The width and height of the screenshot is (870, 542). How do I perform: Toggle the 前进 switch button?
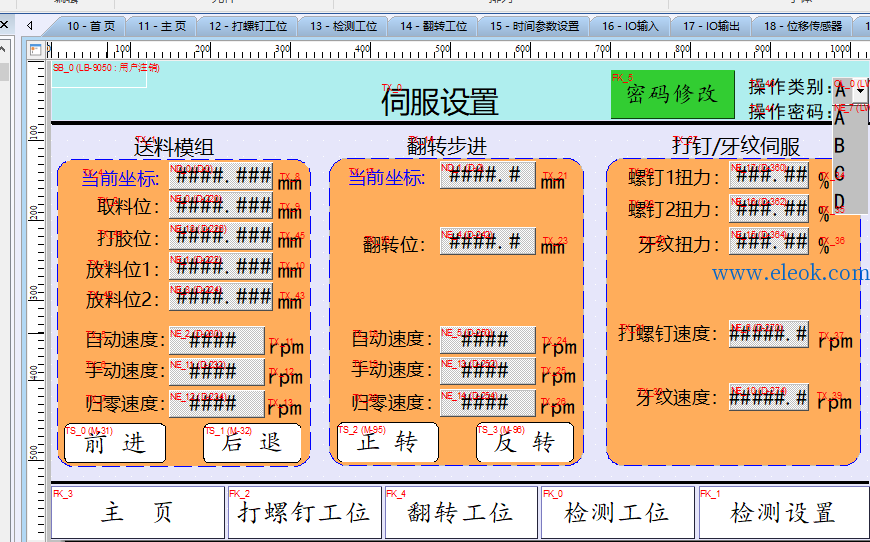(x=115, y=443)
